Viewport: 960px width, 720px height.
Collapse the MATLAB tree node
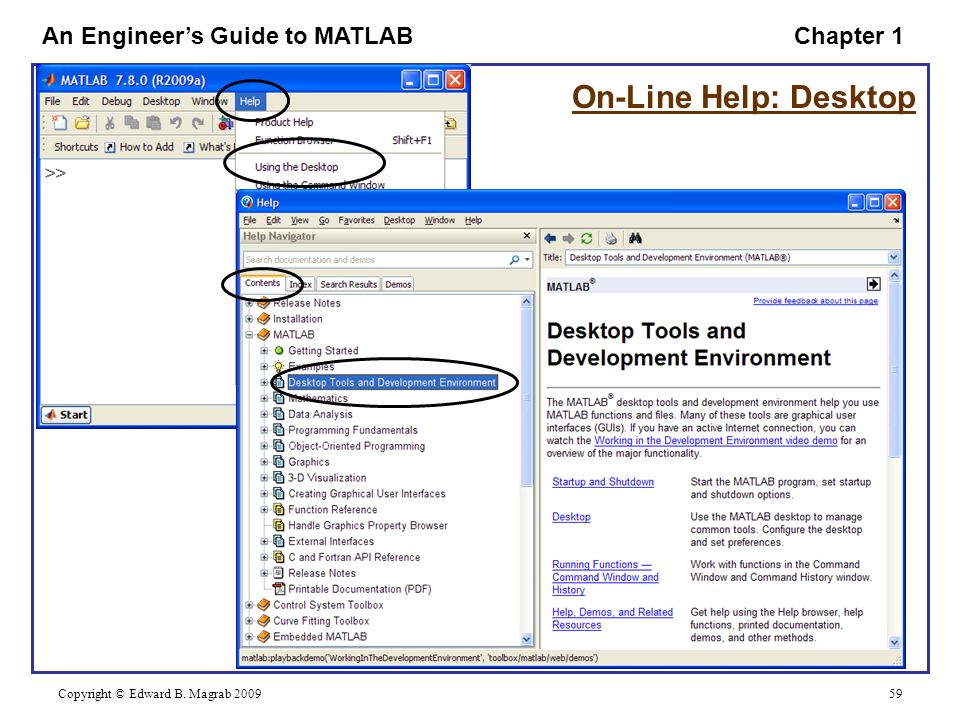pyautogui.click(x=249, y=334)
